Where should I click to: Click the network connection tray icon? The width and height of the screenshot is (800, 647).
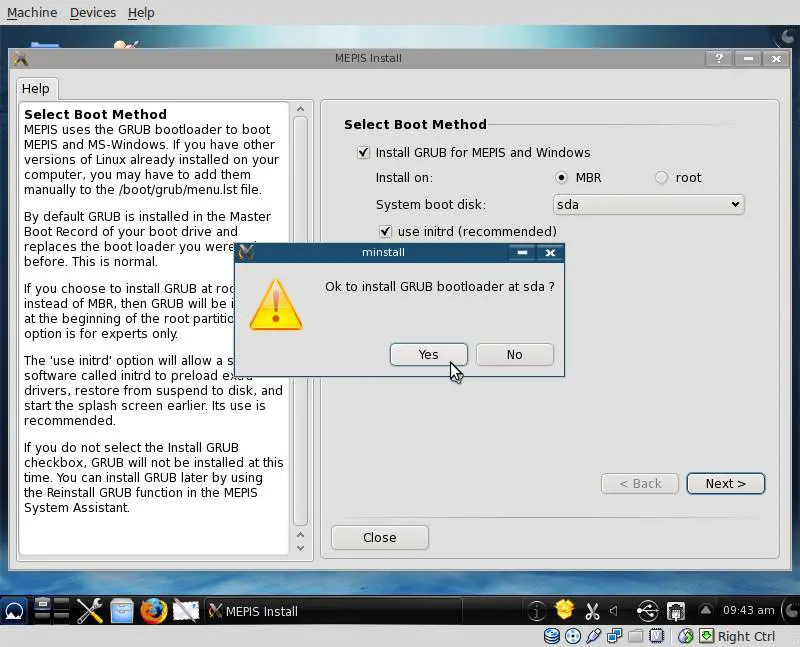click(x=676, y=610)
